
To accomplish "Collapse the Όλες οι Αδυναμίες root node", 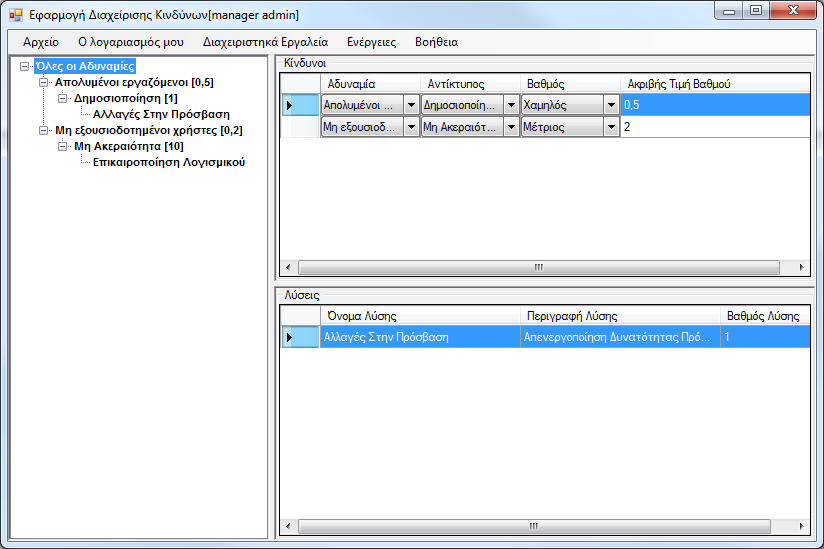I will 24,66.
